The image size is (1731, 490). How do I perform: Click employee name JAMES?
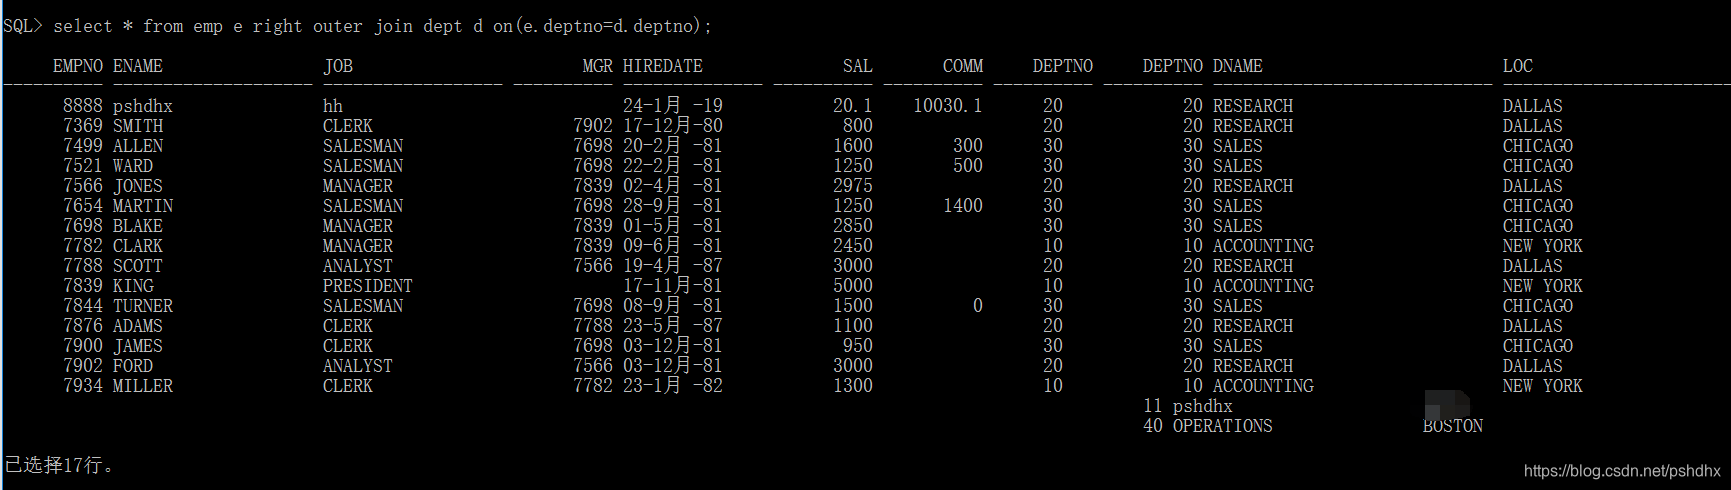click(138, 346)
